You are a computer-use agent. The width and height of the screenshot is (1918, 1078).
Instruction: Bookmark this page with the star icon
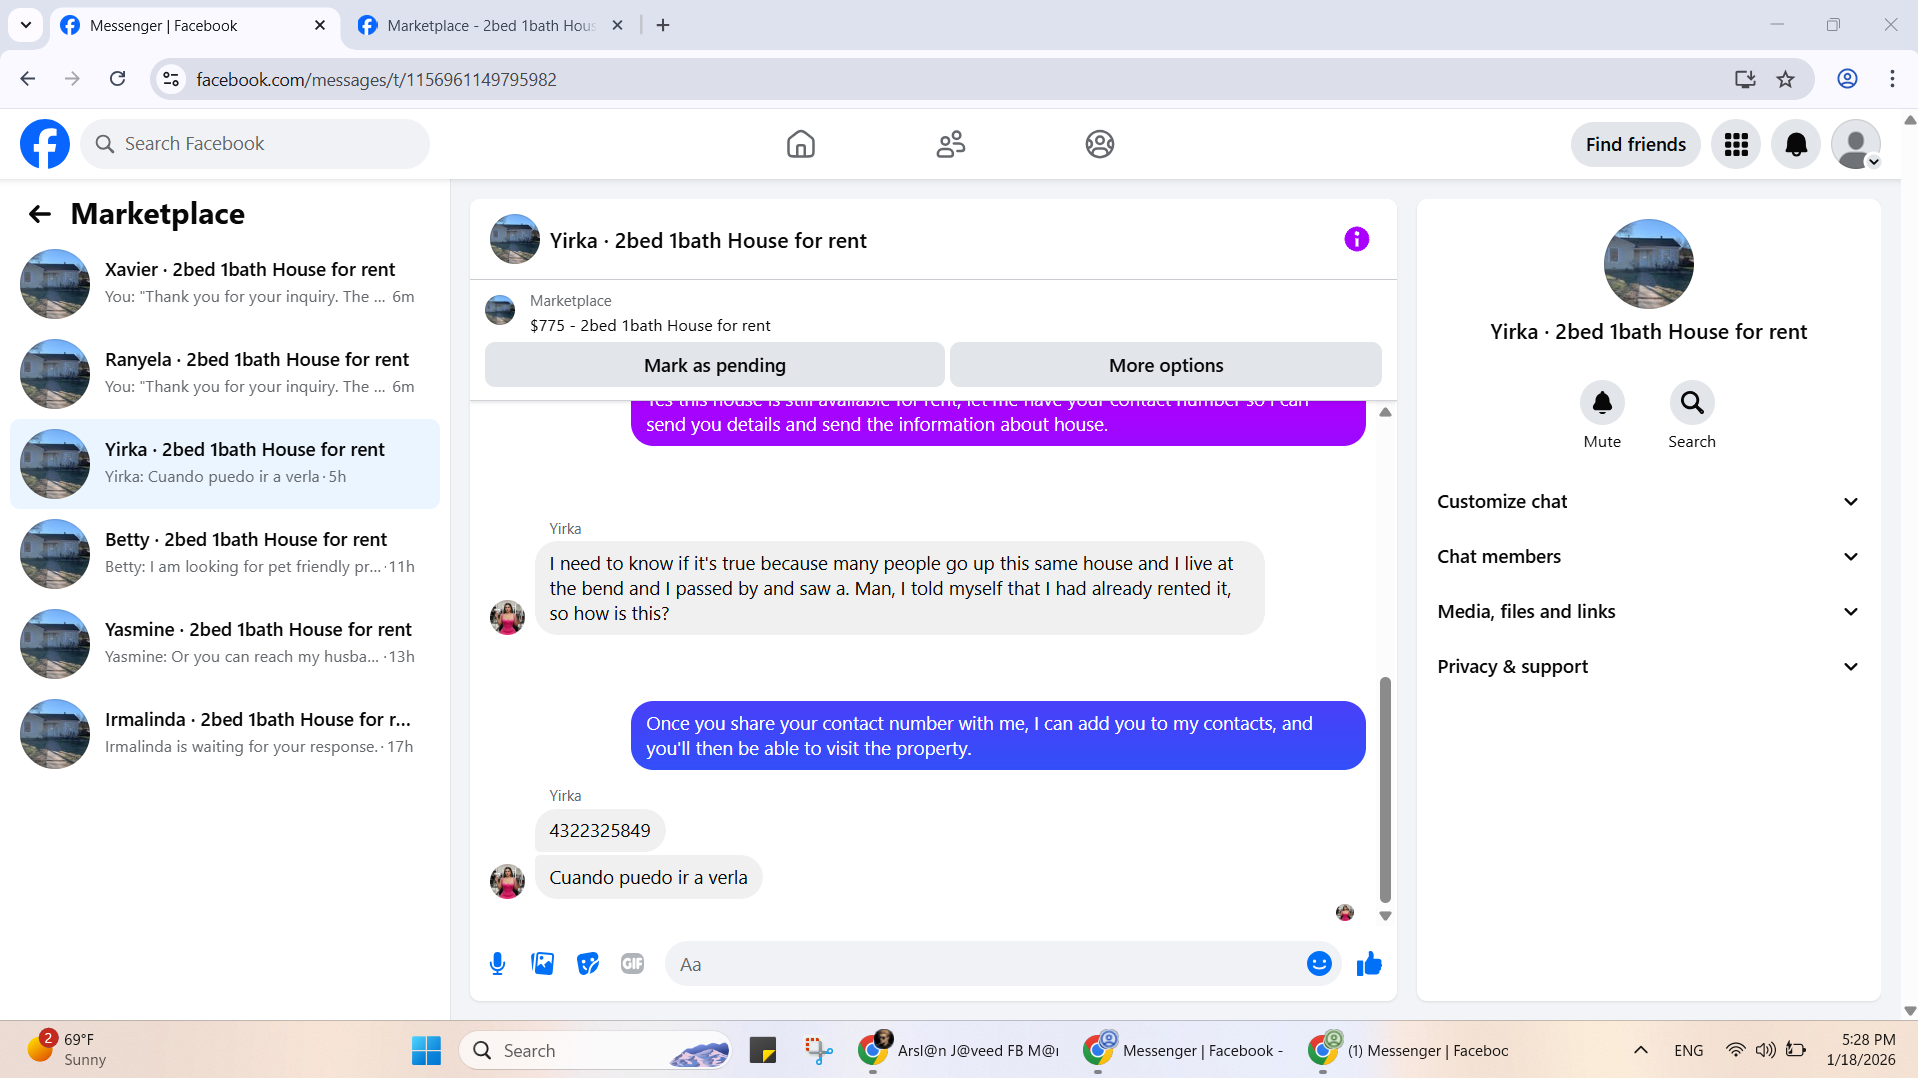click(1786, 79)
